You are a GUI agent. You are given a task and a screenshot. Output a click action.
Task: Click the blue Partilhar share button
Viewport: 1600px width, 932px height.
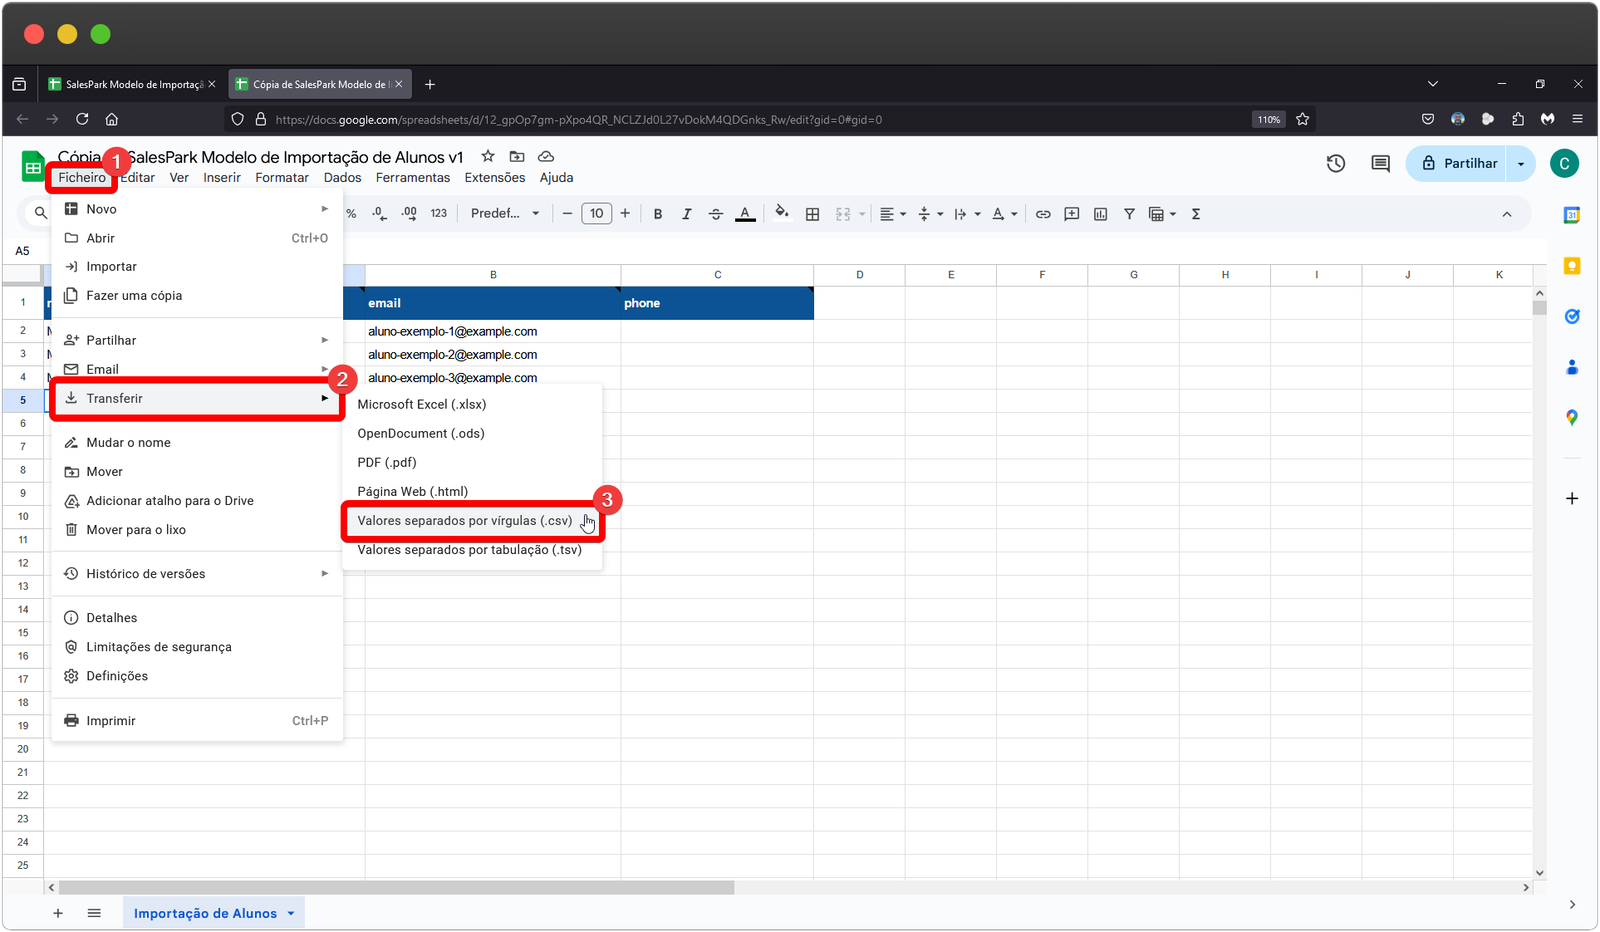1459,164
